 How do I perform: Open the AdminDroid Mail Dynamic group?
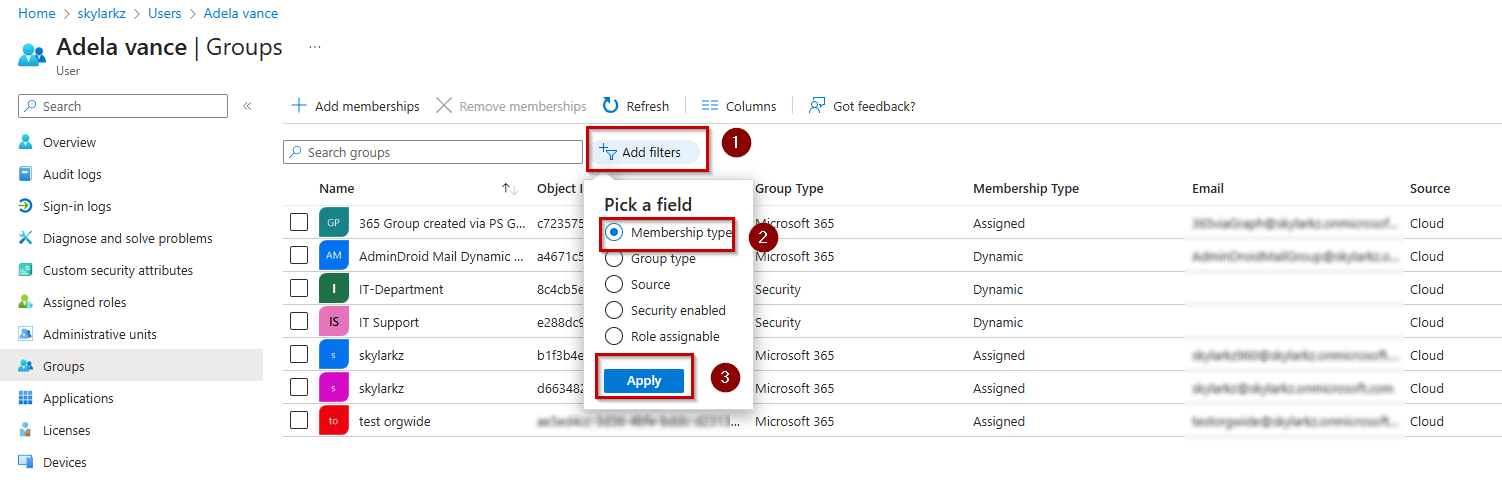441,256
